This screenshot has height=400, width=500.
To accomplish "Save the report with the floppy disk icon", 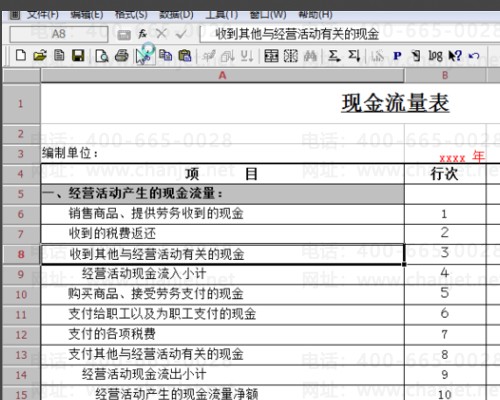I will (78, 55).
